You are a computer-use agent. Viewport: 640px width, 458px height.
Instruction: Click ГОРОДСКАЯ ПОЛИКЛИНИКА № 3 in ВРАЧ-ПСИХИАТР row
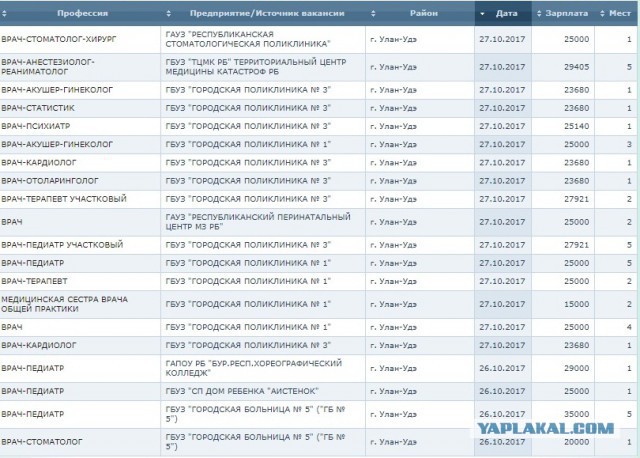263,127
